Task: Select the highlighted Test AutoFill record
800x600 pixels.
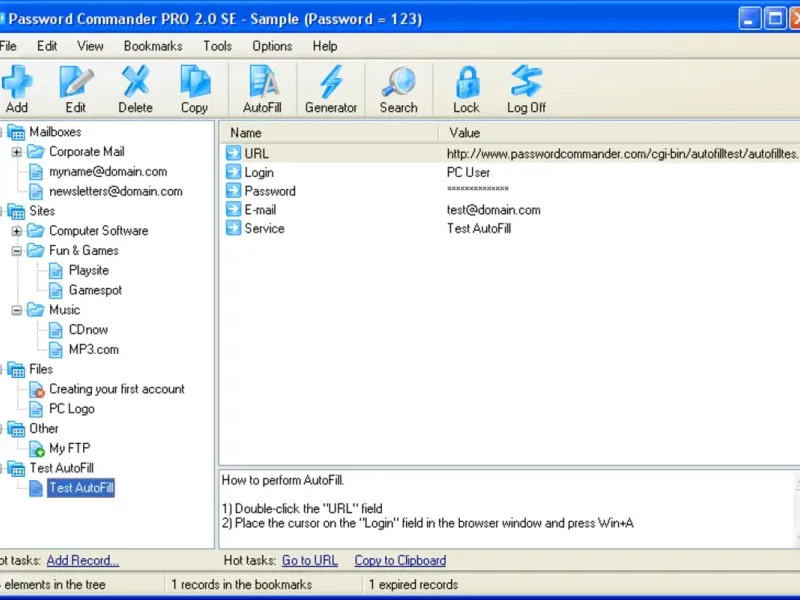Action: click(x=81, y=488)
